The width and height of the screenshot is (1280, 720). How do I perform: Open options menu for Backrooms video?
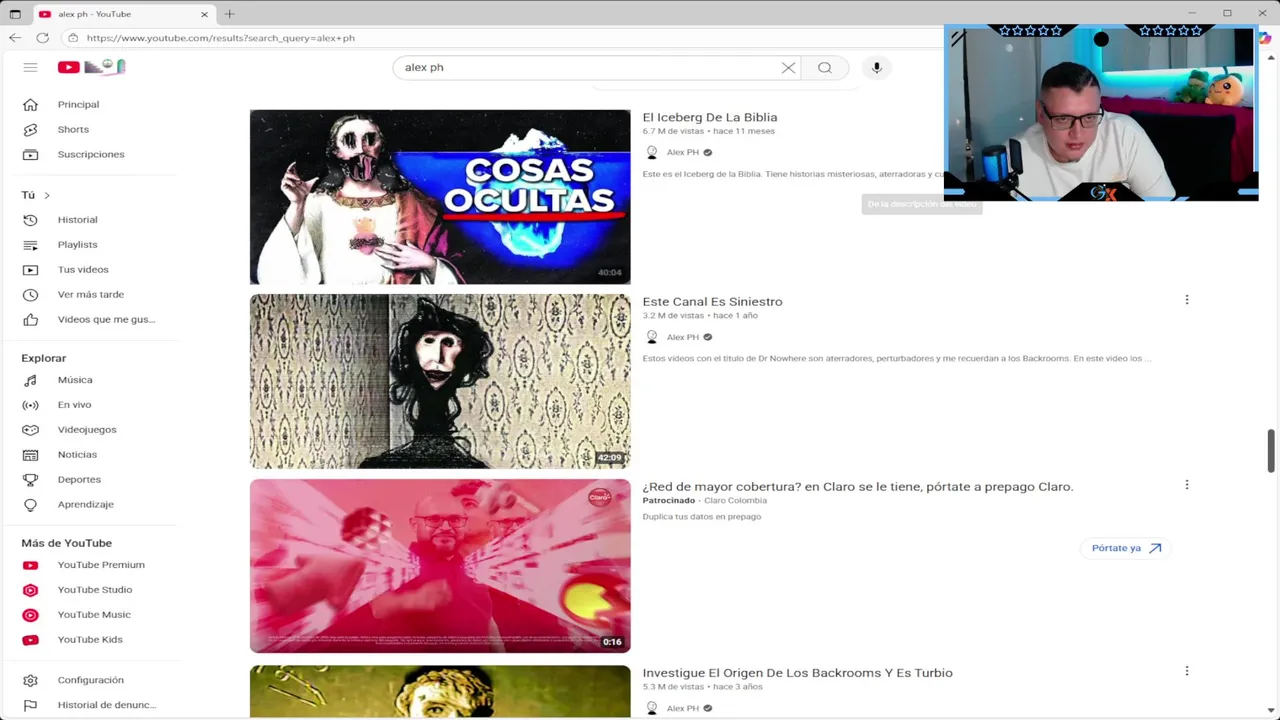coord(1187,671)
